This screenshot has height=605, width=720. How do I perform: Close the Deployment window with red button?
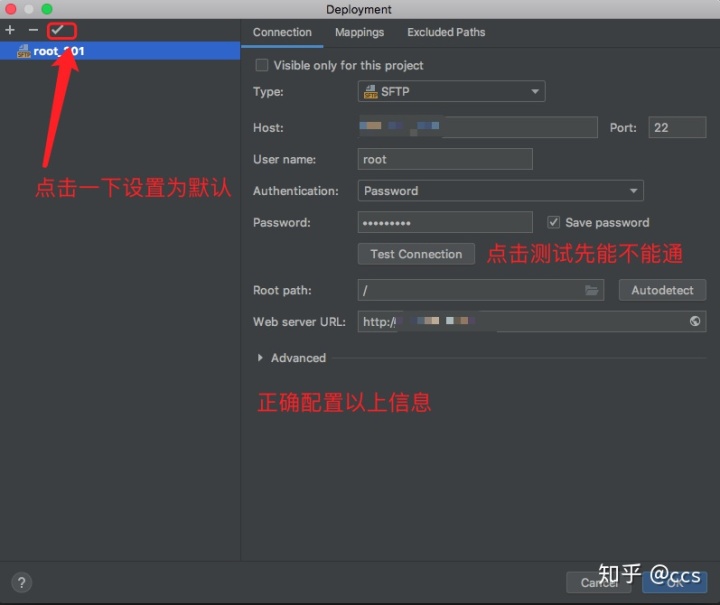[11, 9]
